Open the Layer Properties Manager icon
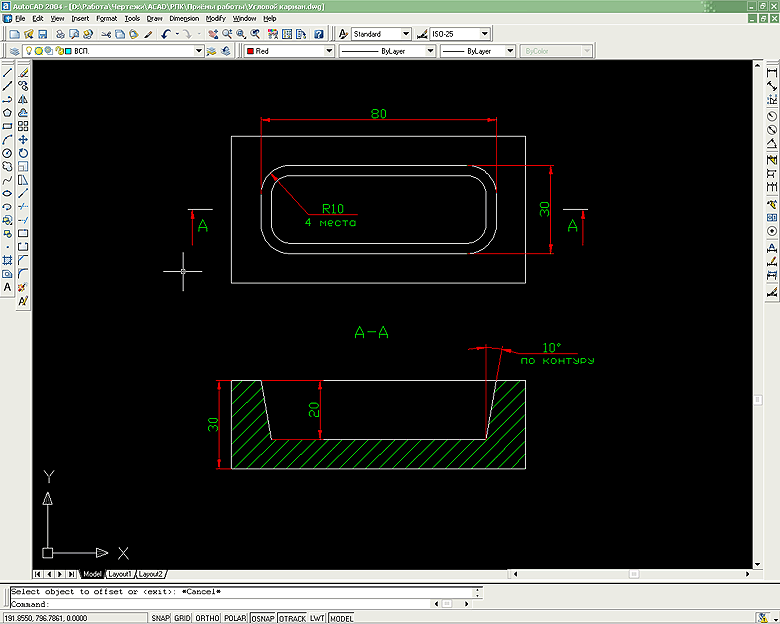780x624 pixels. tap(14, 51)
